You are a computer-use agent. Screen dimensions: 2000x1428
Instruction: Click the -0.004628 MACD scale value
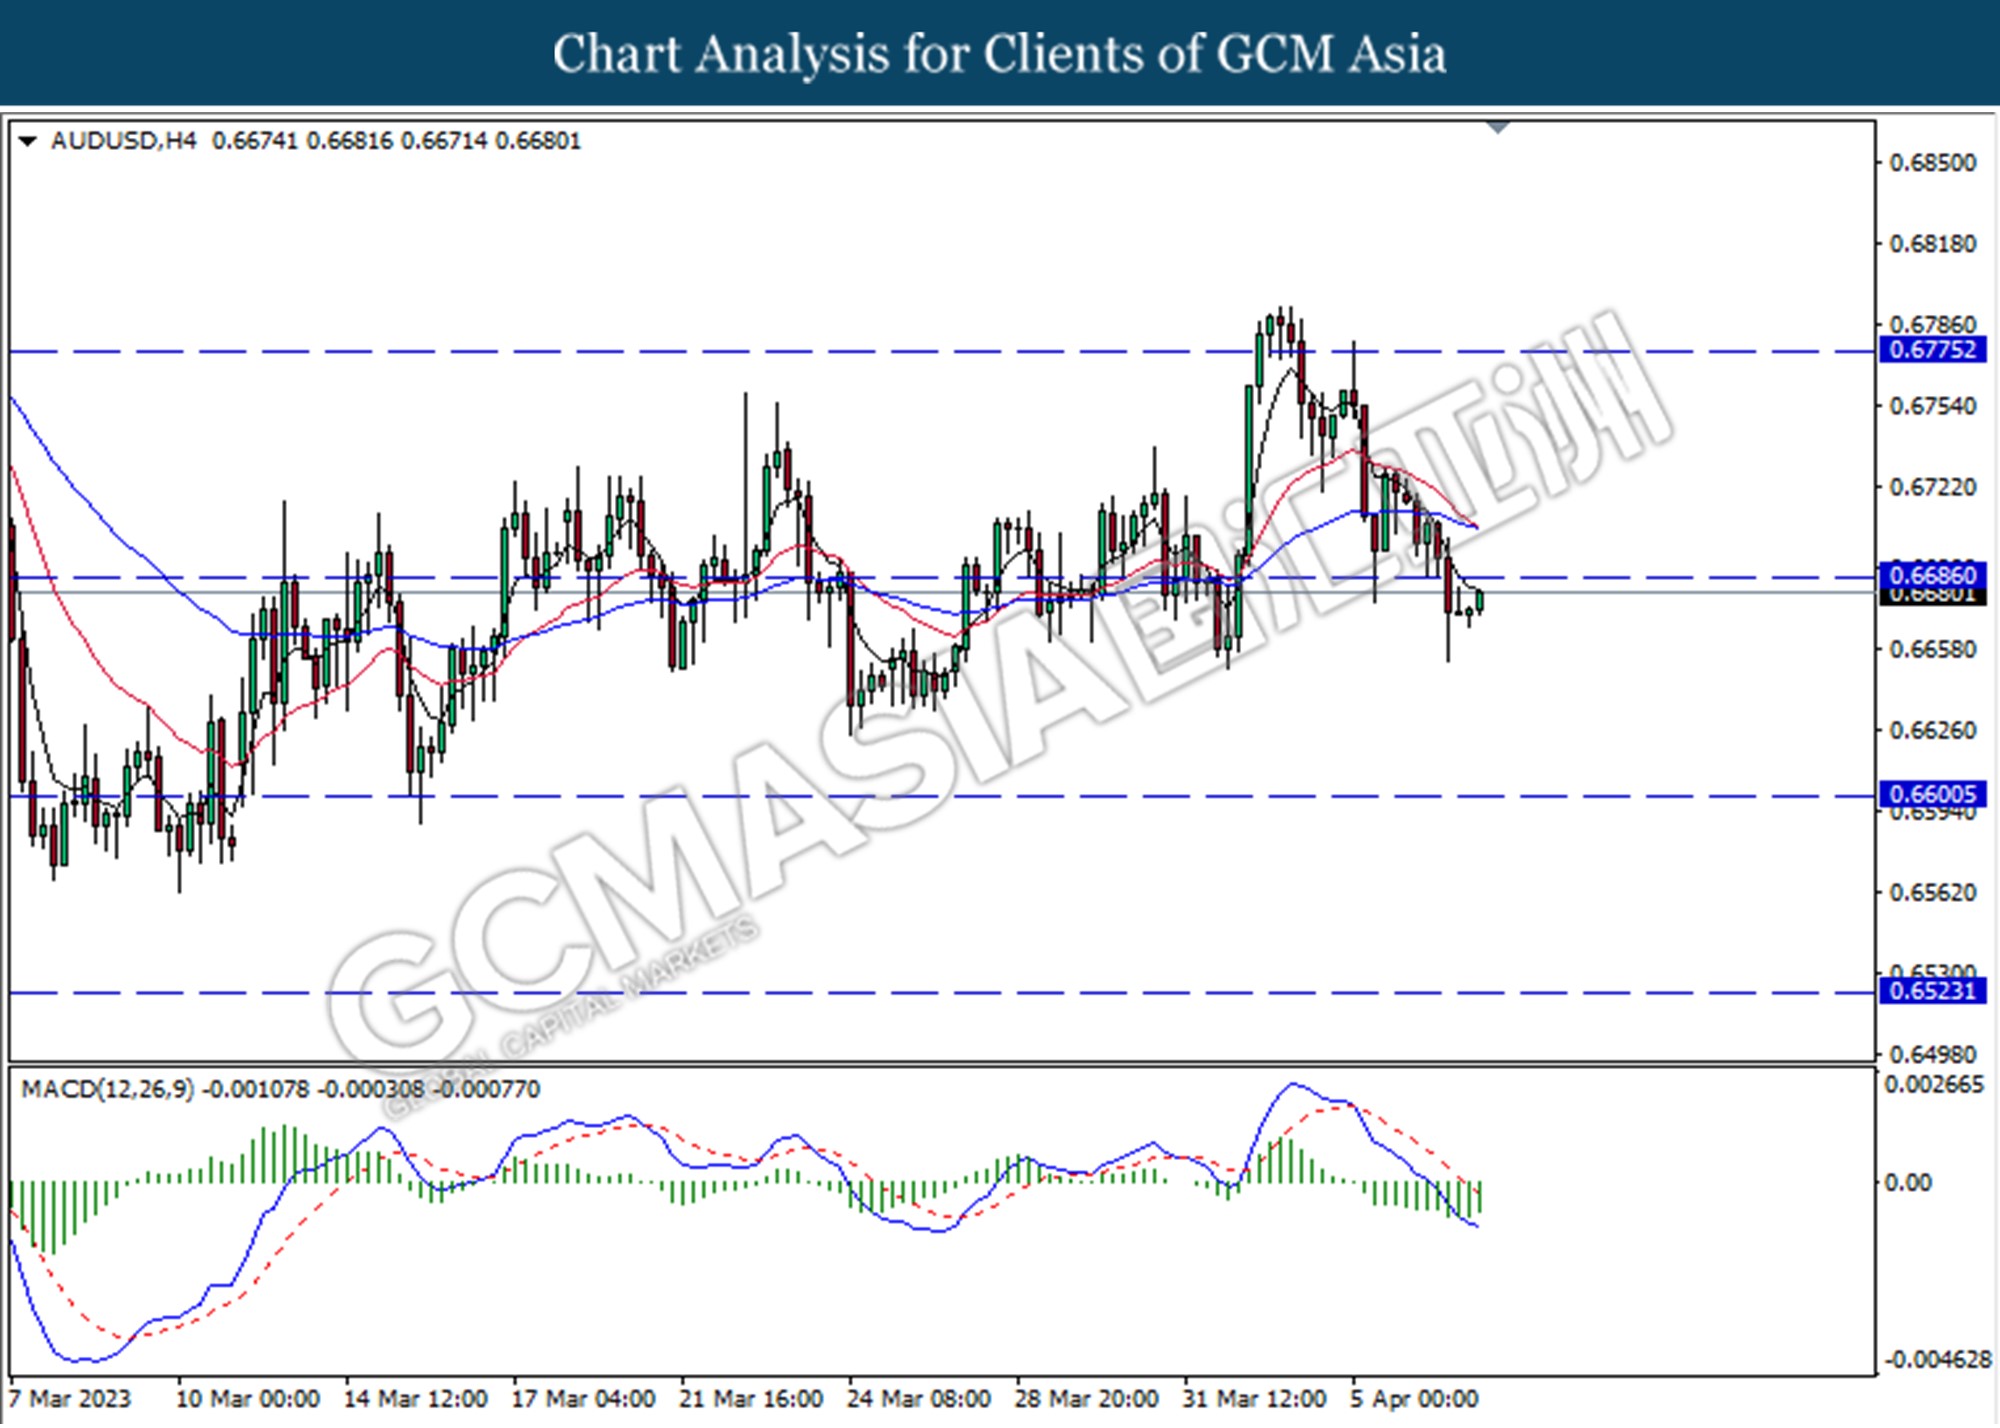pos(1938,1360)
